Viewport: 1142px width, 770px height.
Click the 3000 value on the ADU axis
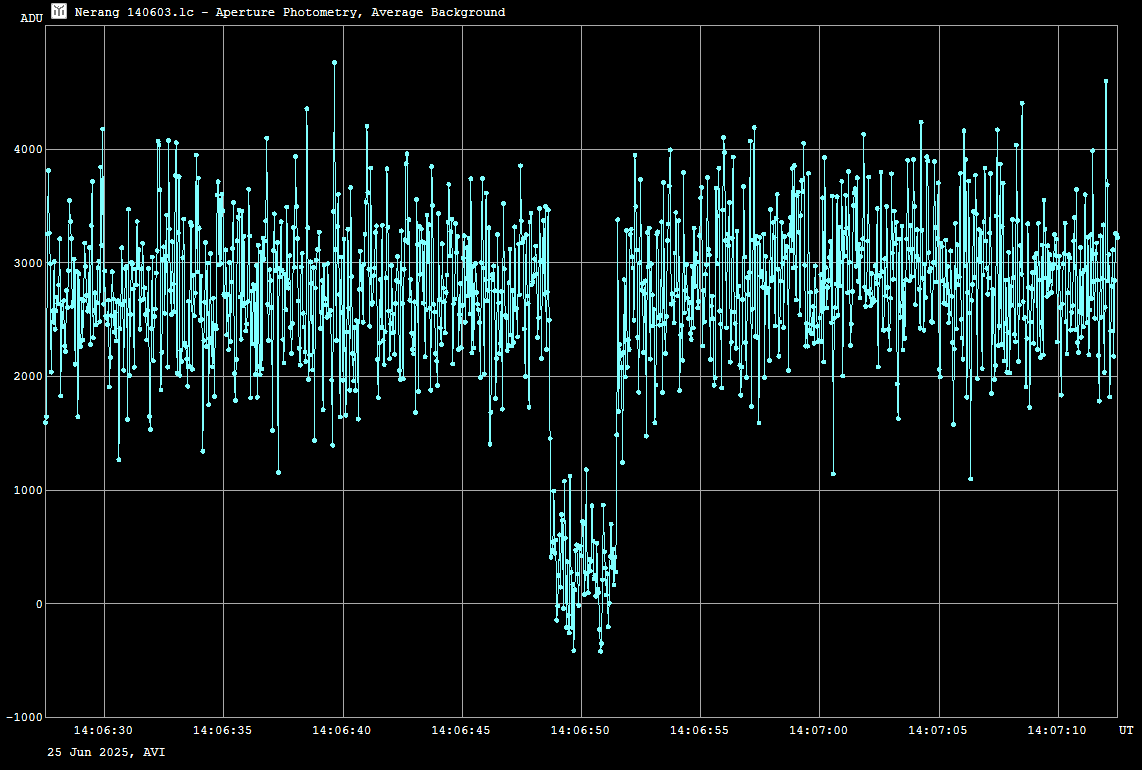coord(27,263)
